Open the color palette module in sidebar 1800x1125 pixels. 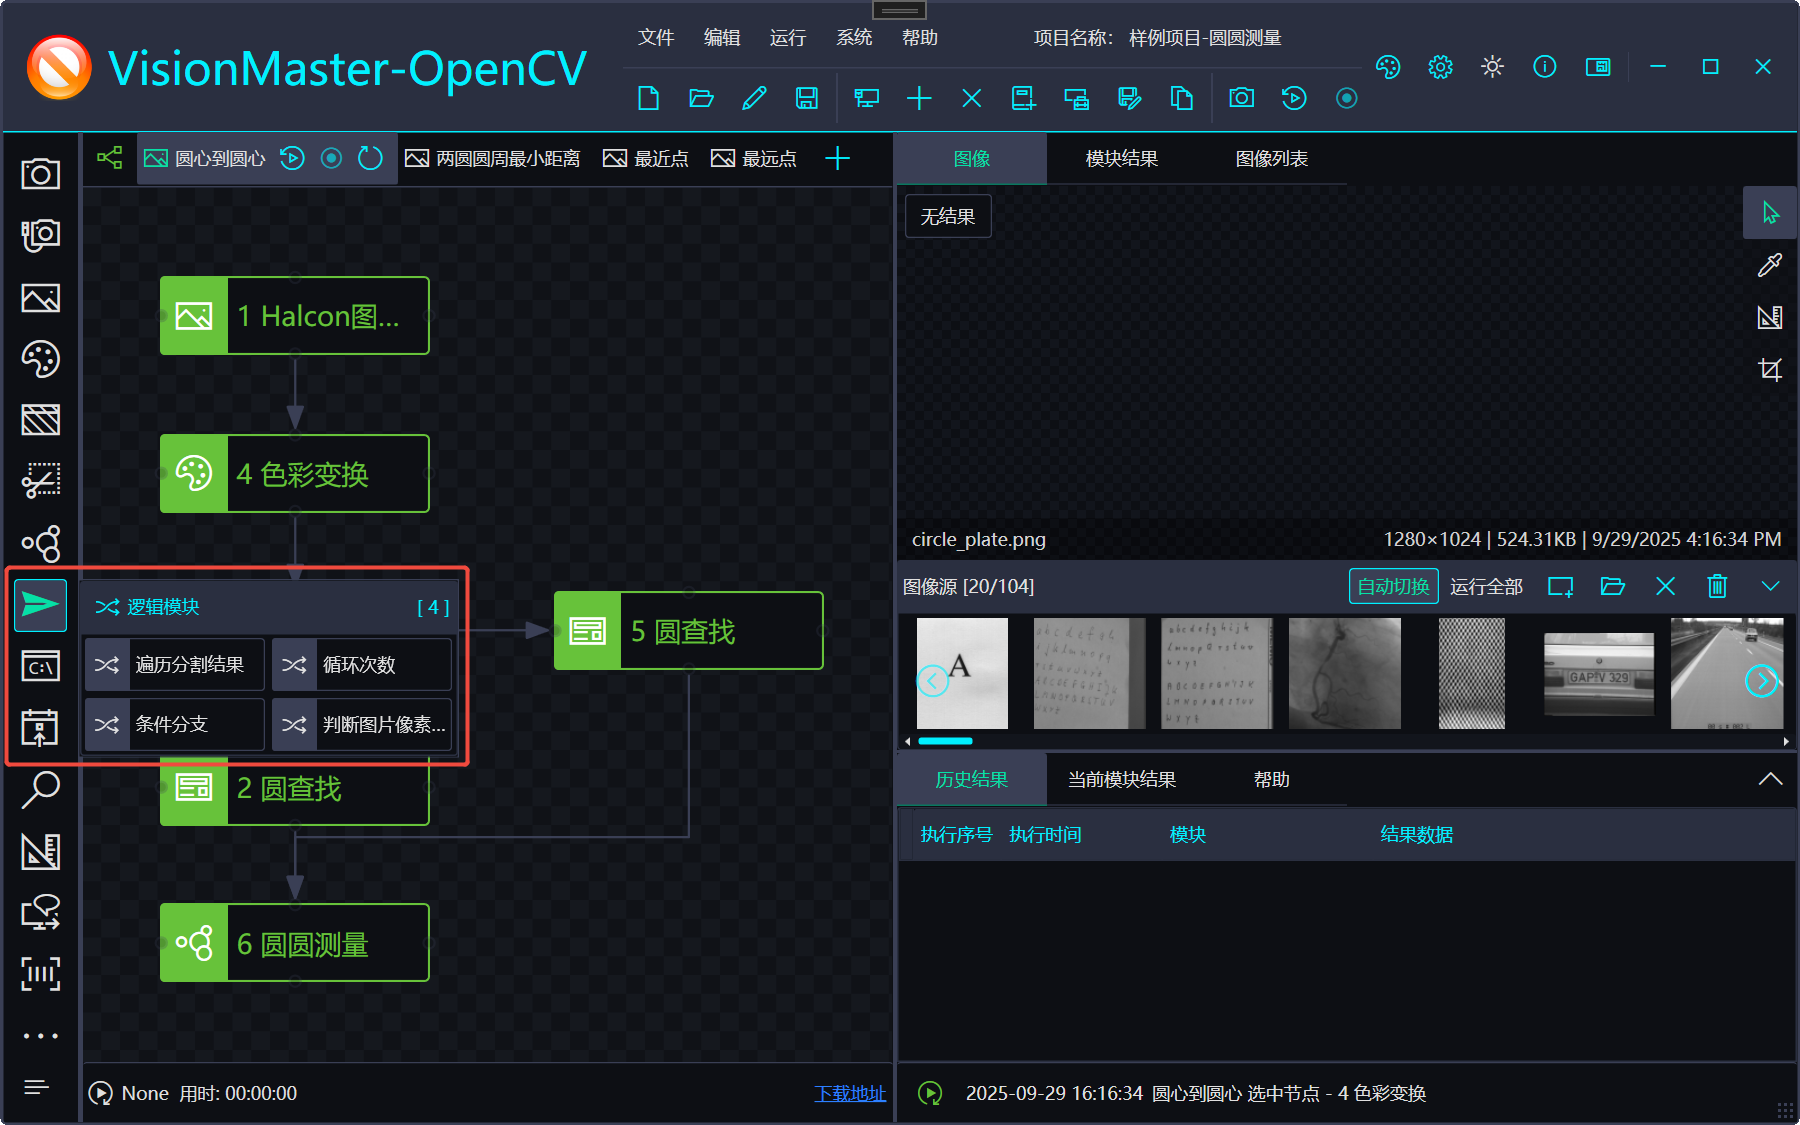coord(40,359)
